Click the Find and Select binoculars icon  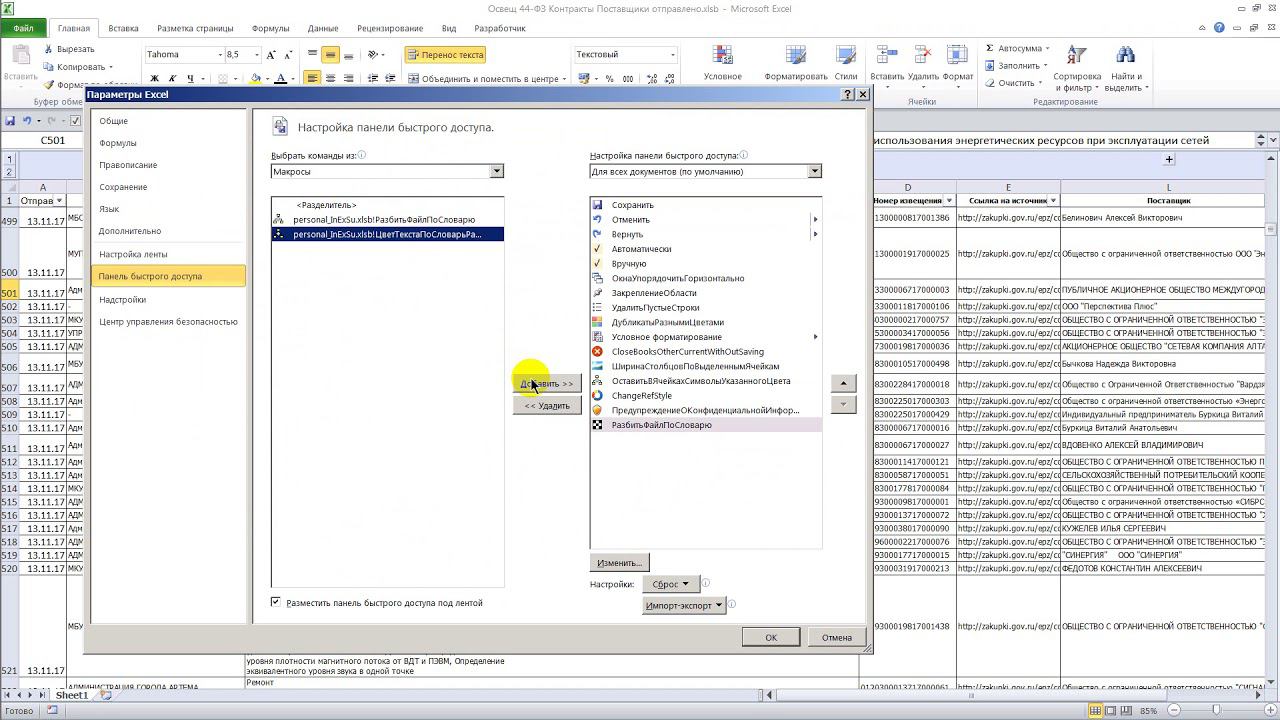click(x=1125, y=56)
